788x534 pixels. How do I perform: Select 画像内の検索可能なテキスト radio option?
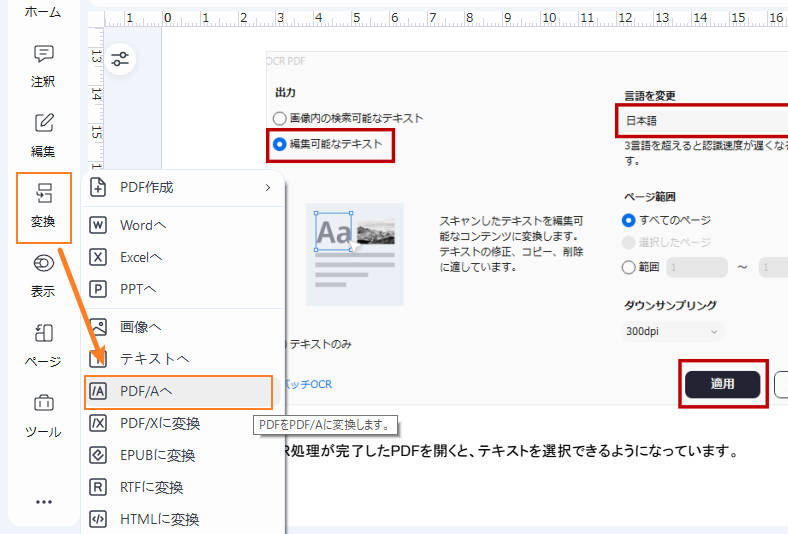tap(279, 119)
